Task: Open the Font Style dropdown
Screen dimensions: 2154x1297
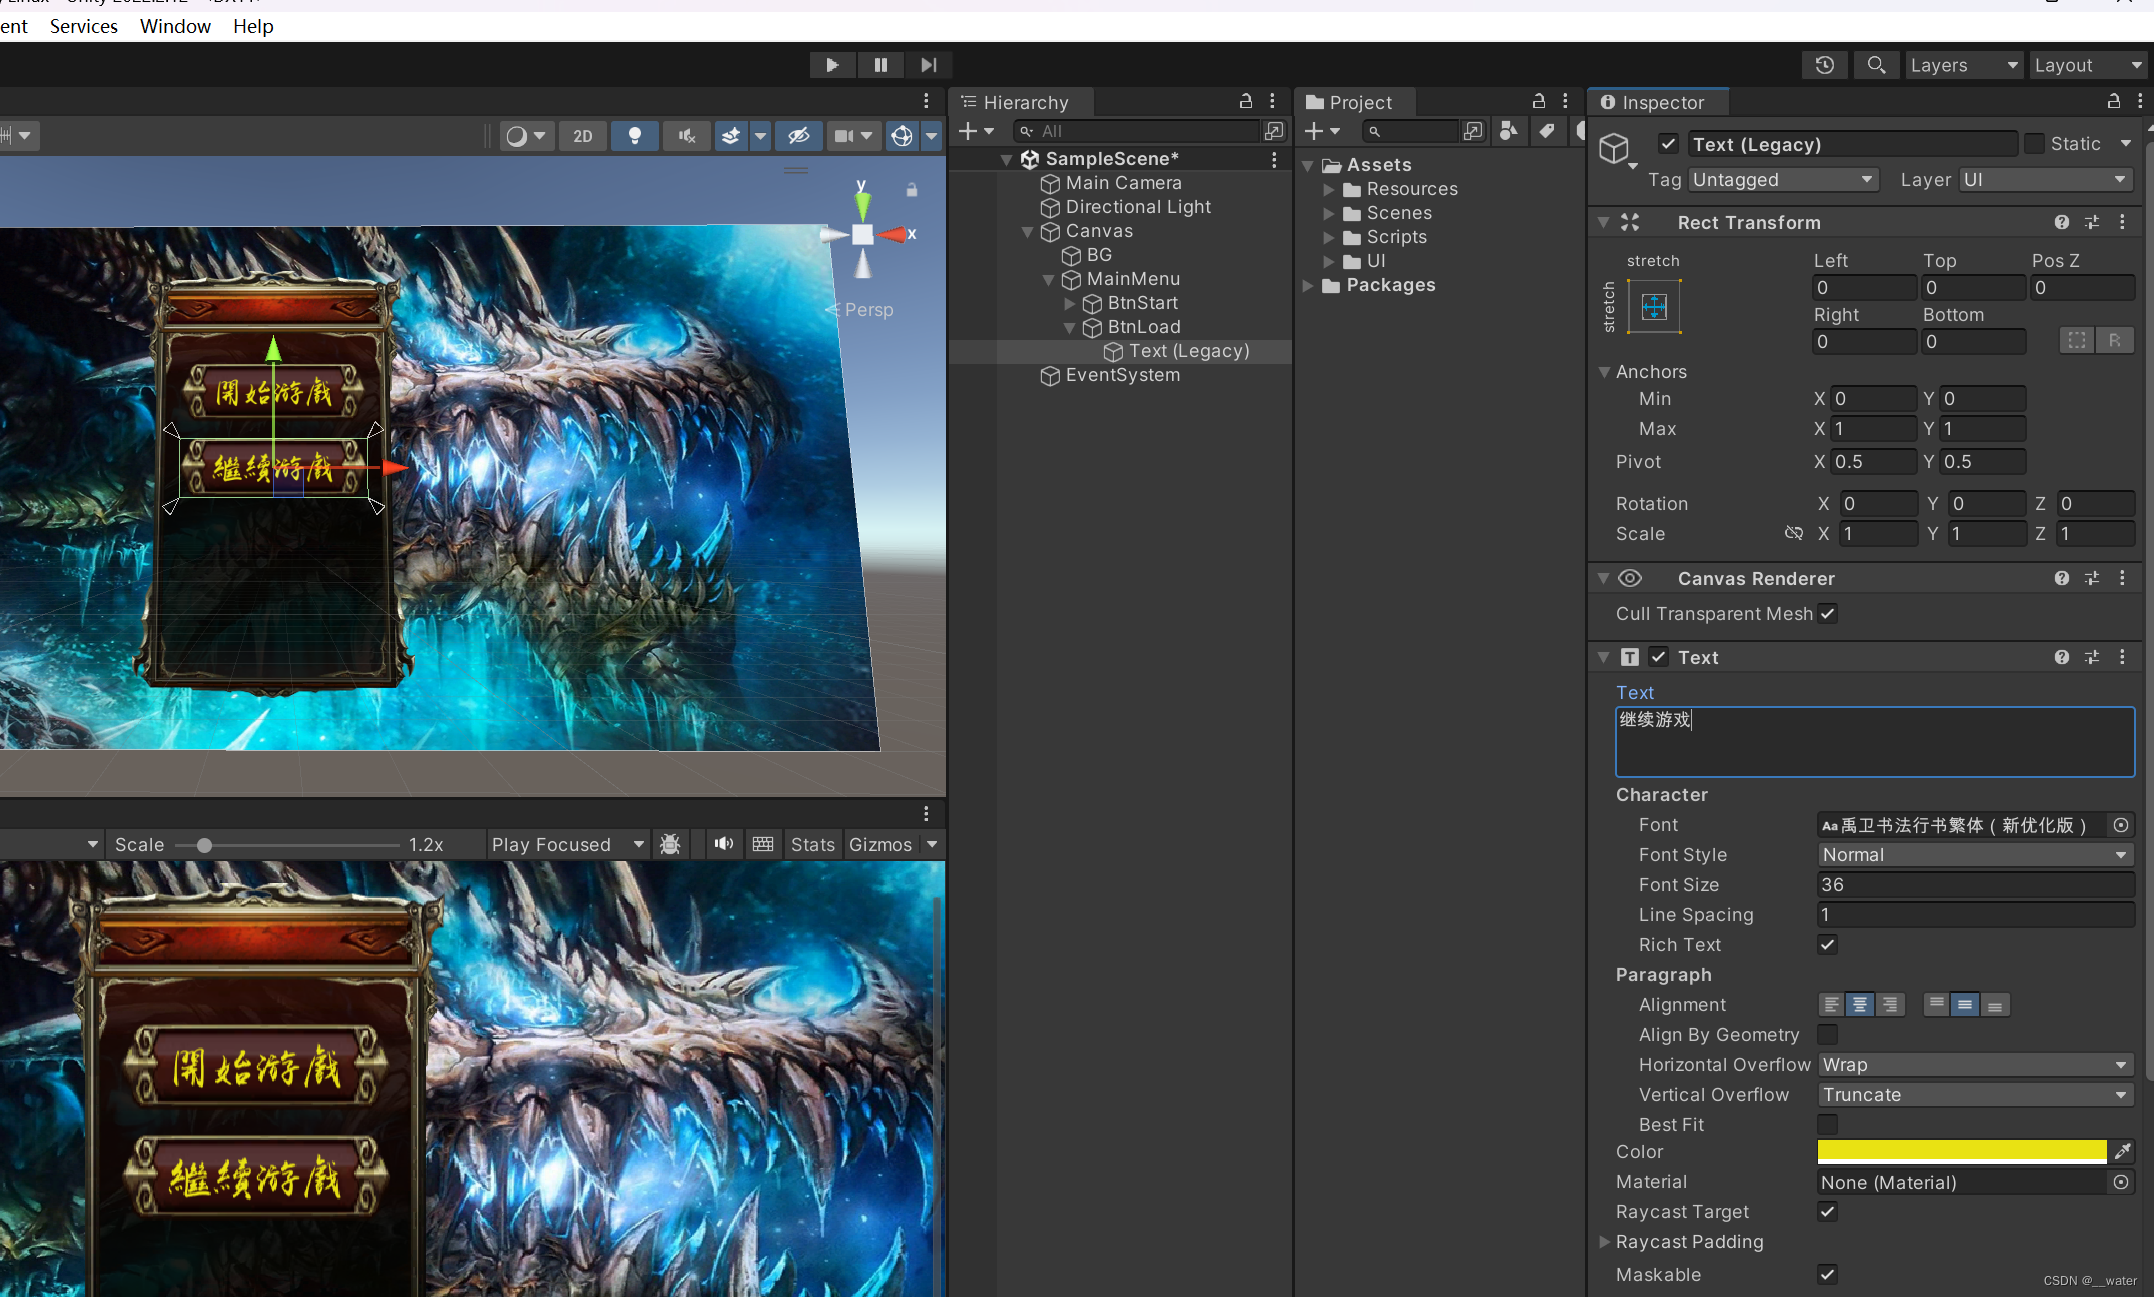Action: pos(1975,855)
